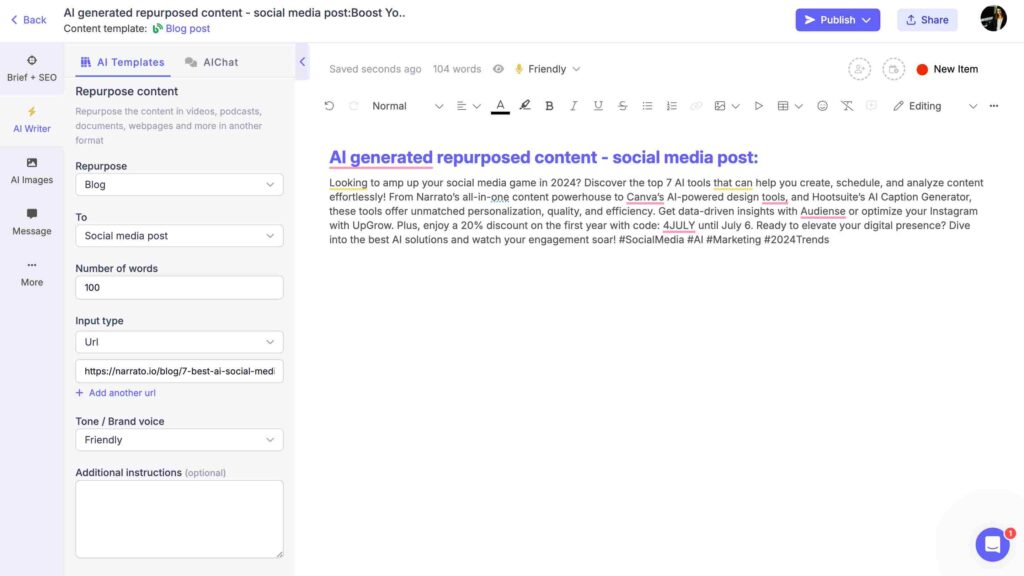Insert a numbered list

[x=671, y=106]
